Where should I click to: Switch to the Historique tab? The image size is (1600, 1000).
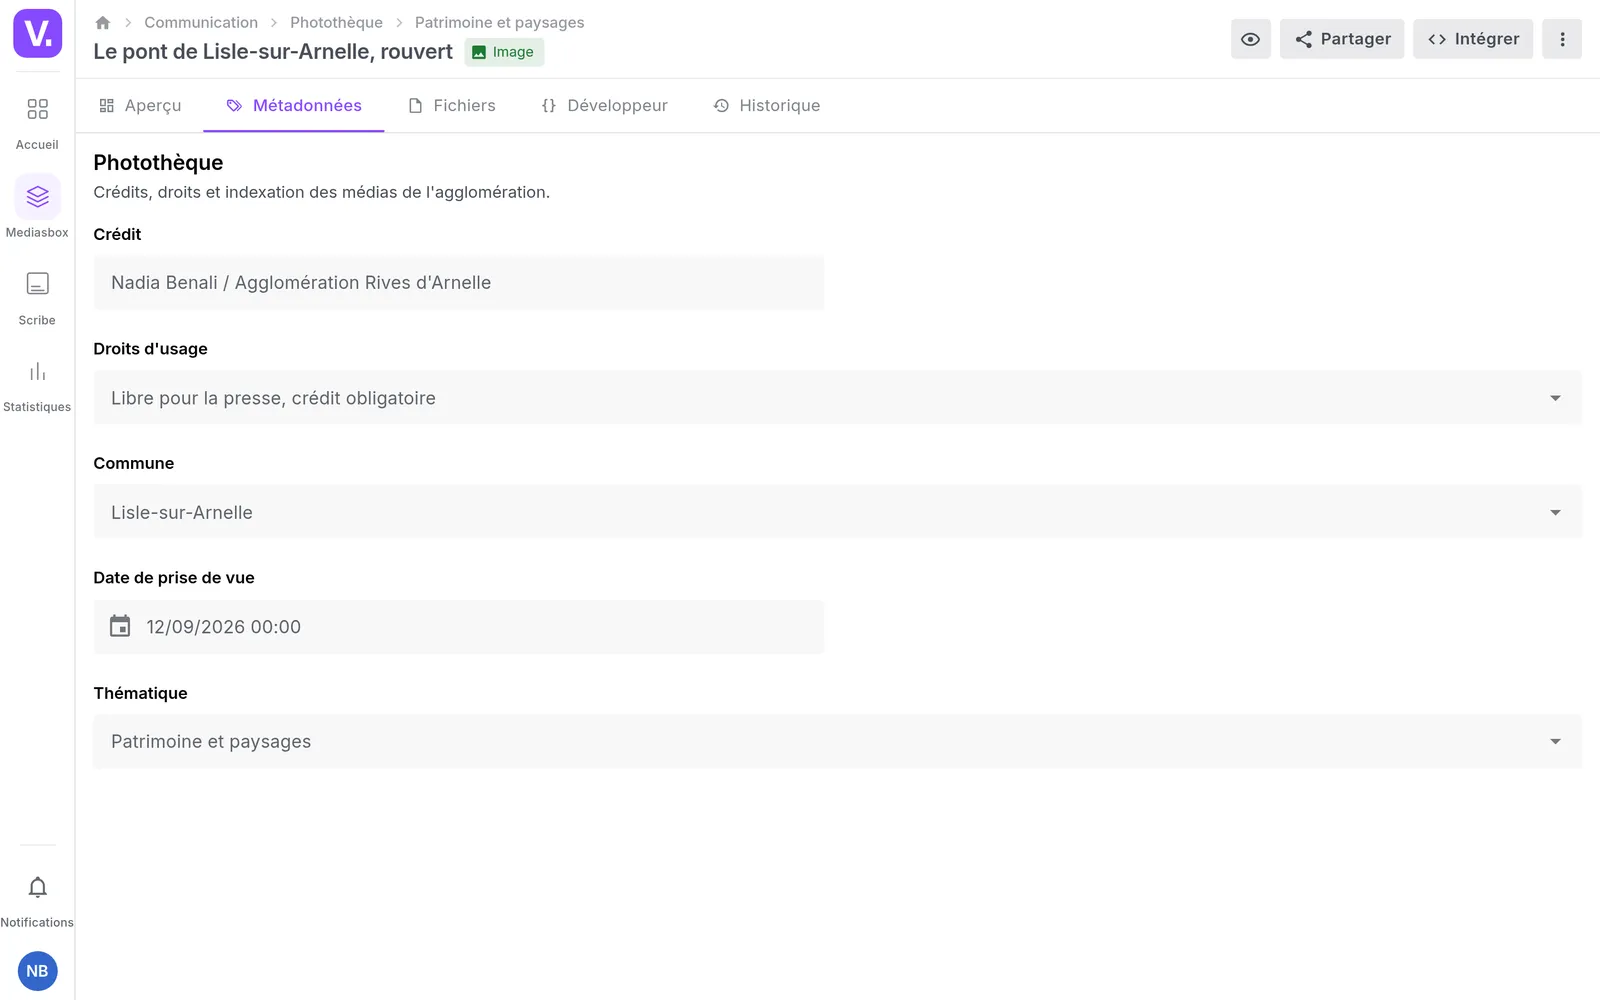(767, 106)
